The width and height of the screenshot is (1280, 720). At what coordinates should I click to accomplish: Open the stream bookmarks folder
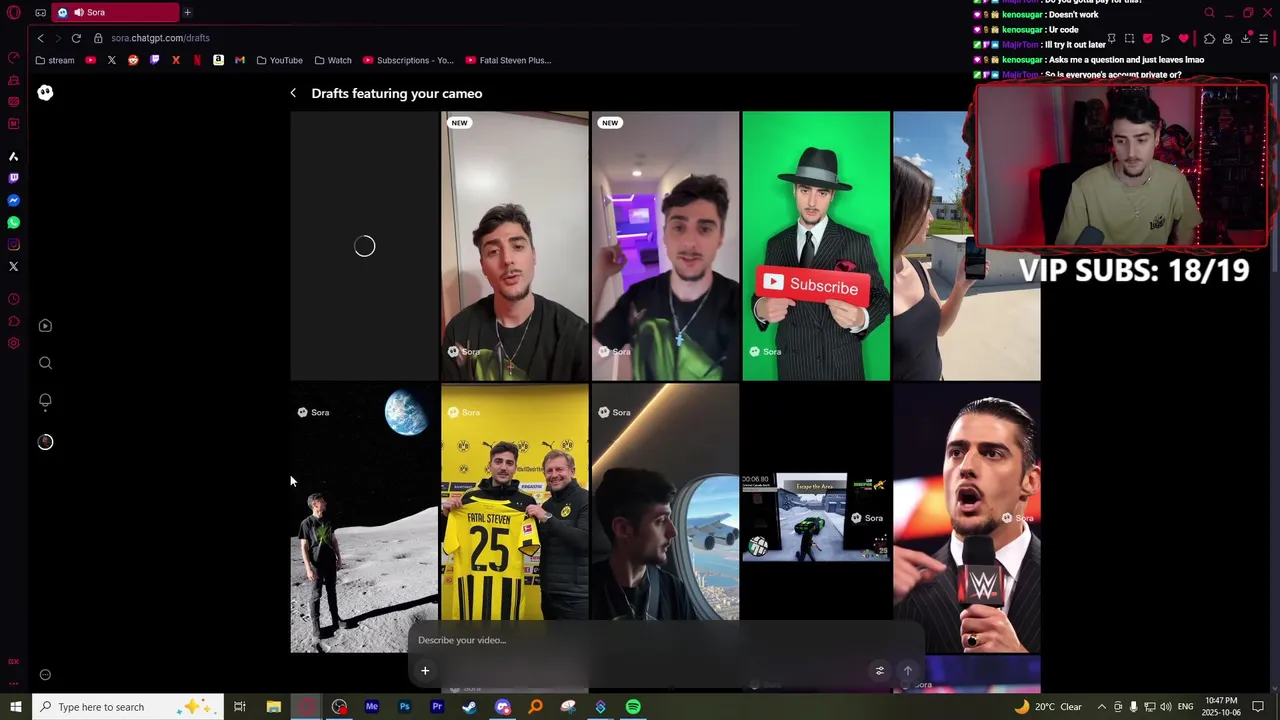pyautogui.click(x=54, y=60)
